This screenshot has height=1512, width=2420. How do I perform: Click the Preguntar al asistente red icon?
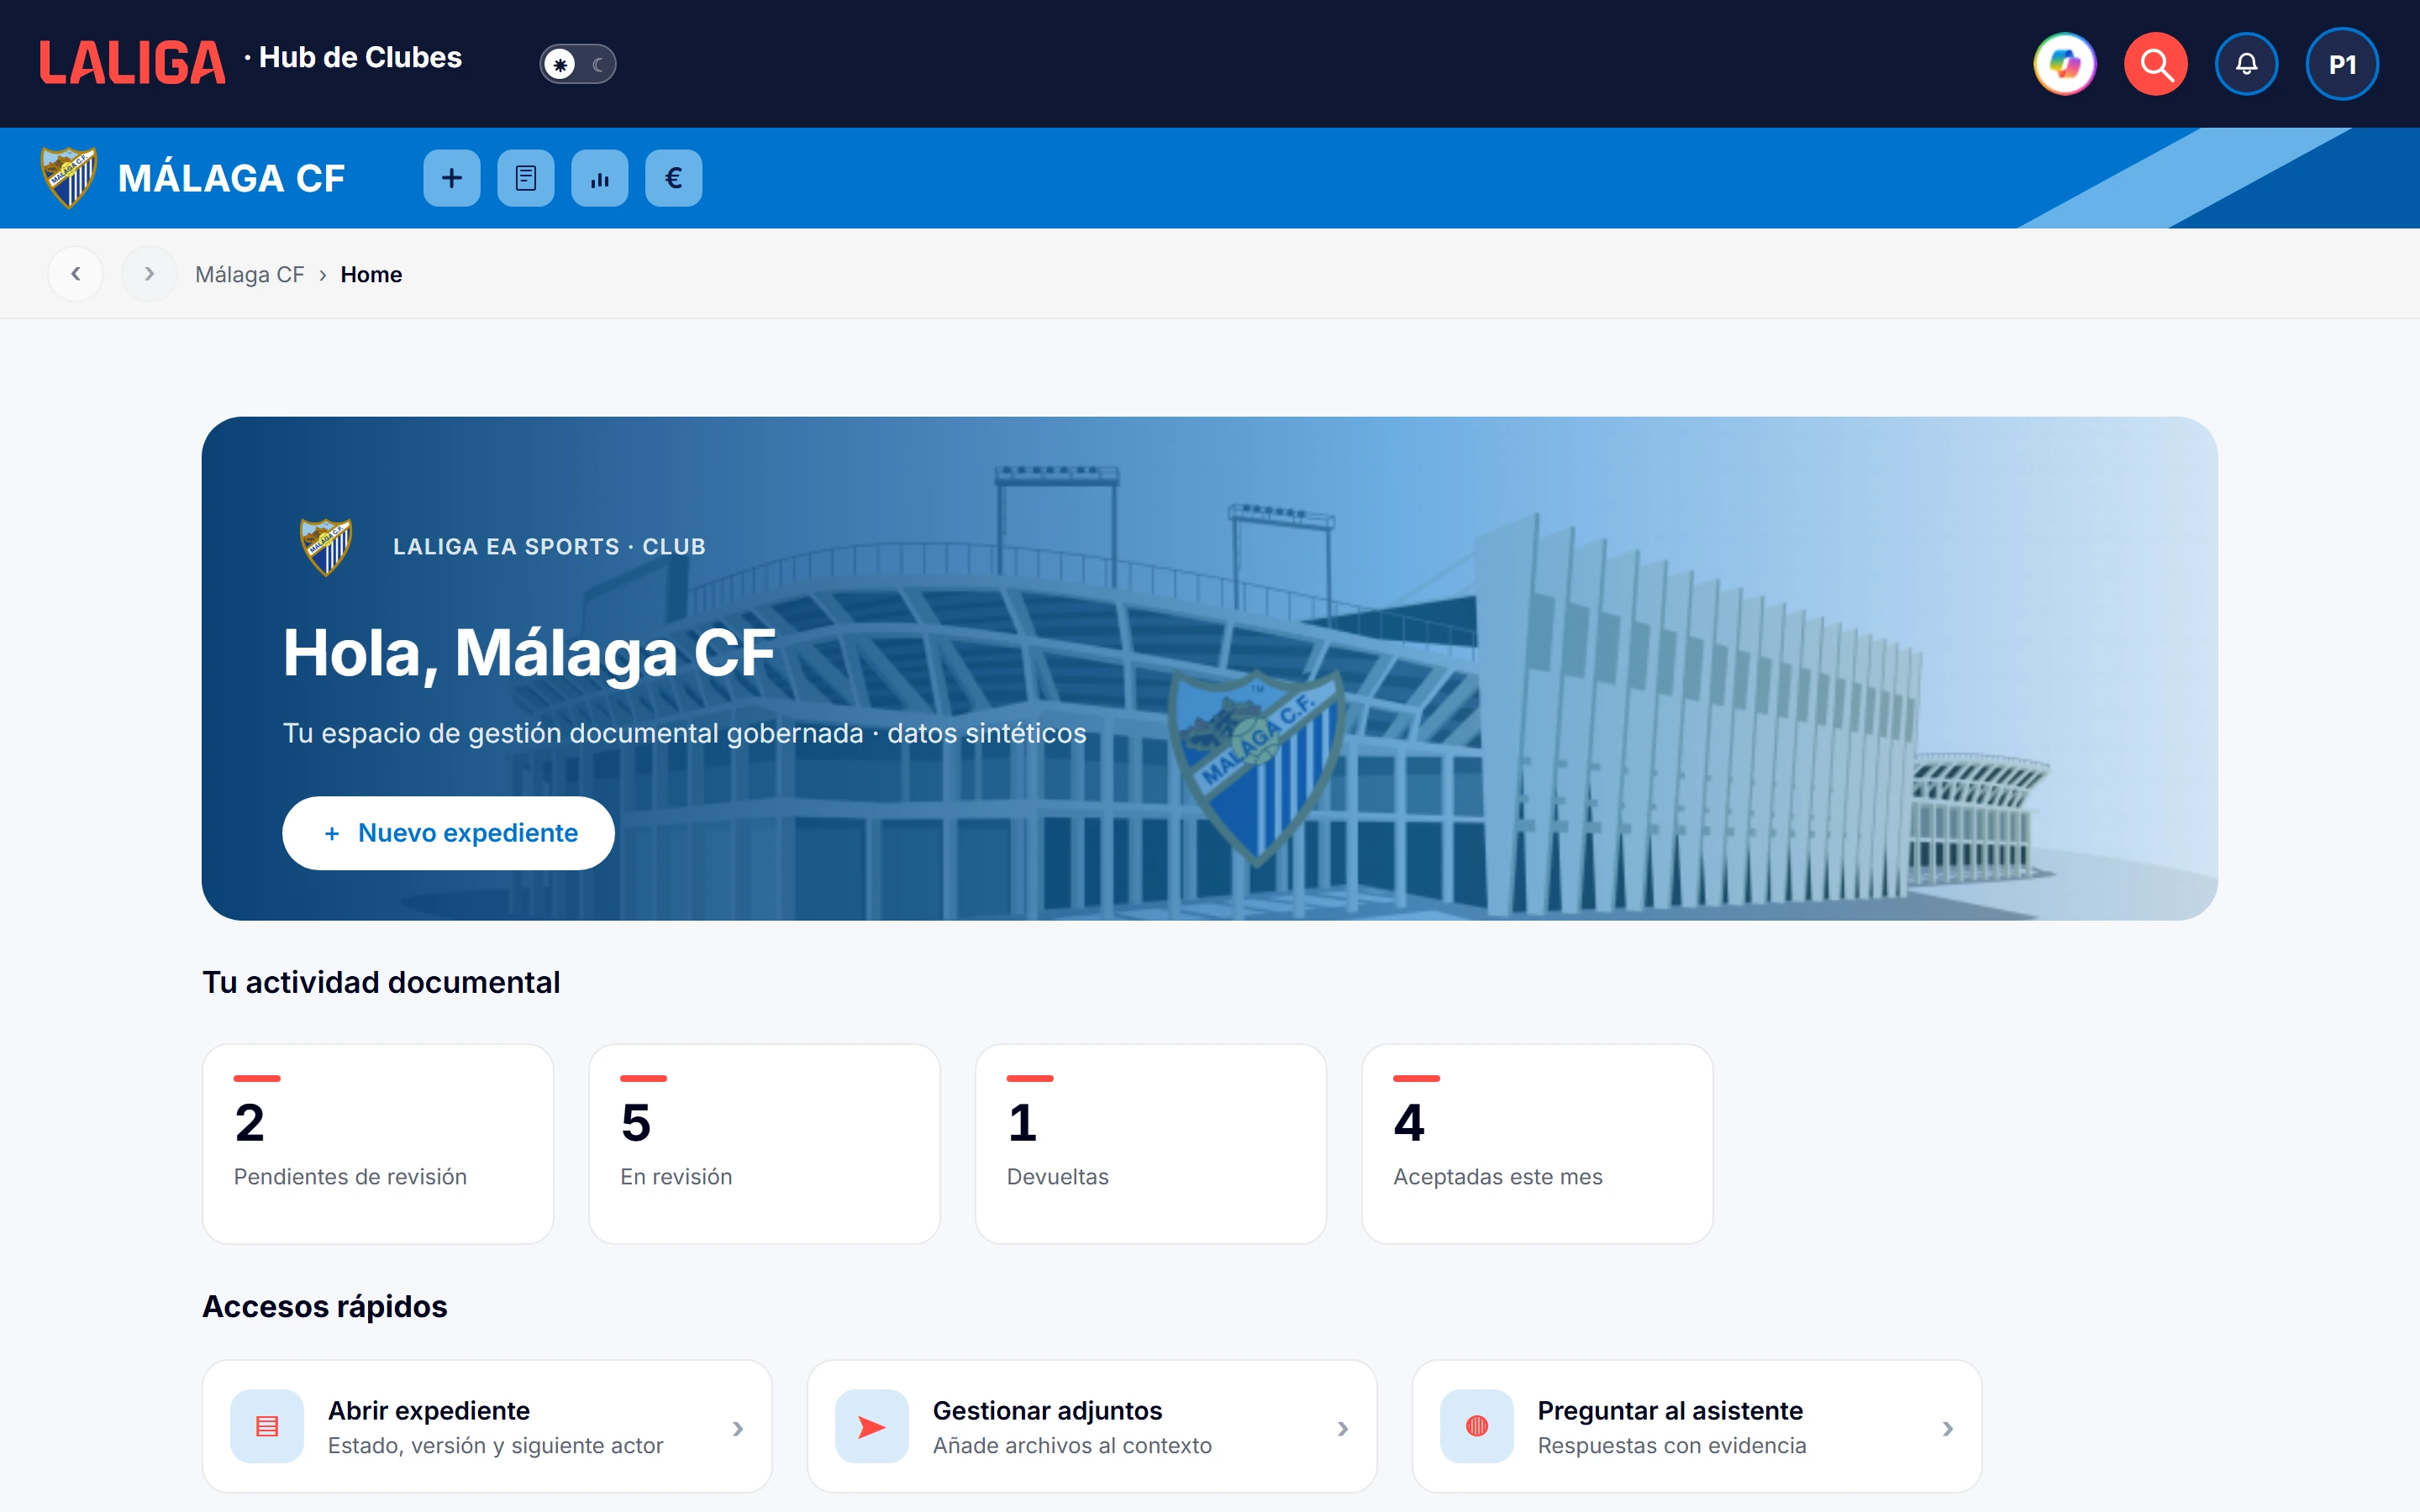[1477, 1426]
